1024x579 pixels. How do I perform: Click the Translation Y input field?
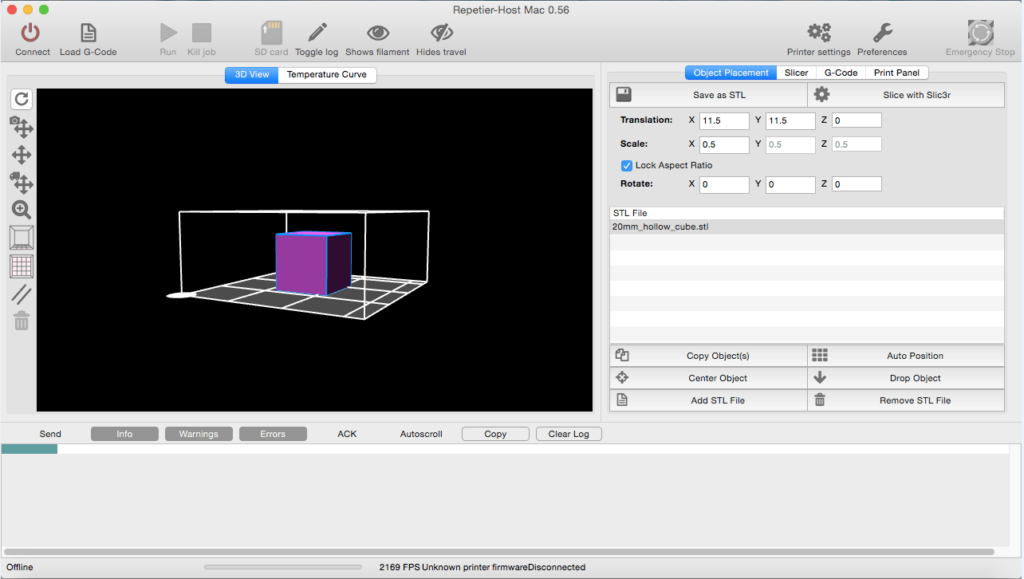(x=790, y=120)
